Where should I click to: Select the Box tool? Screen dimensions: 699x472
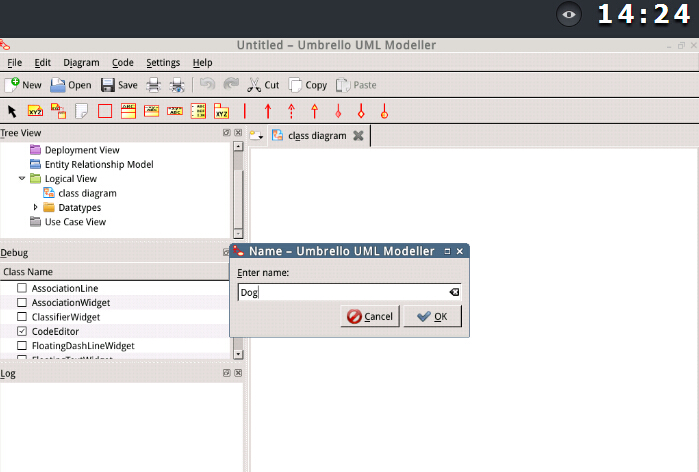pos(105,111)
